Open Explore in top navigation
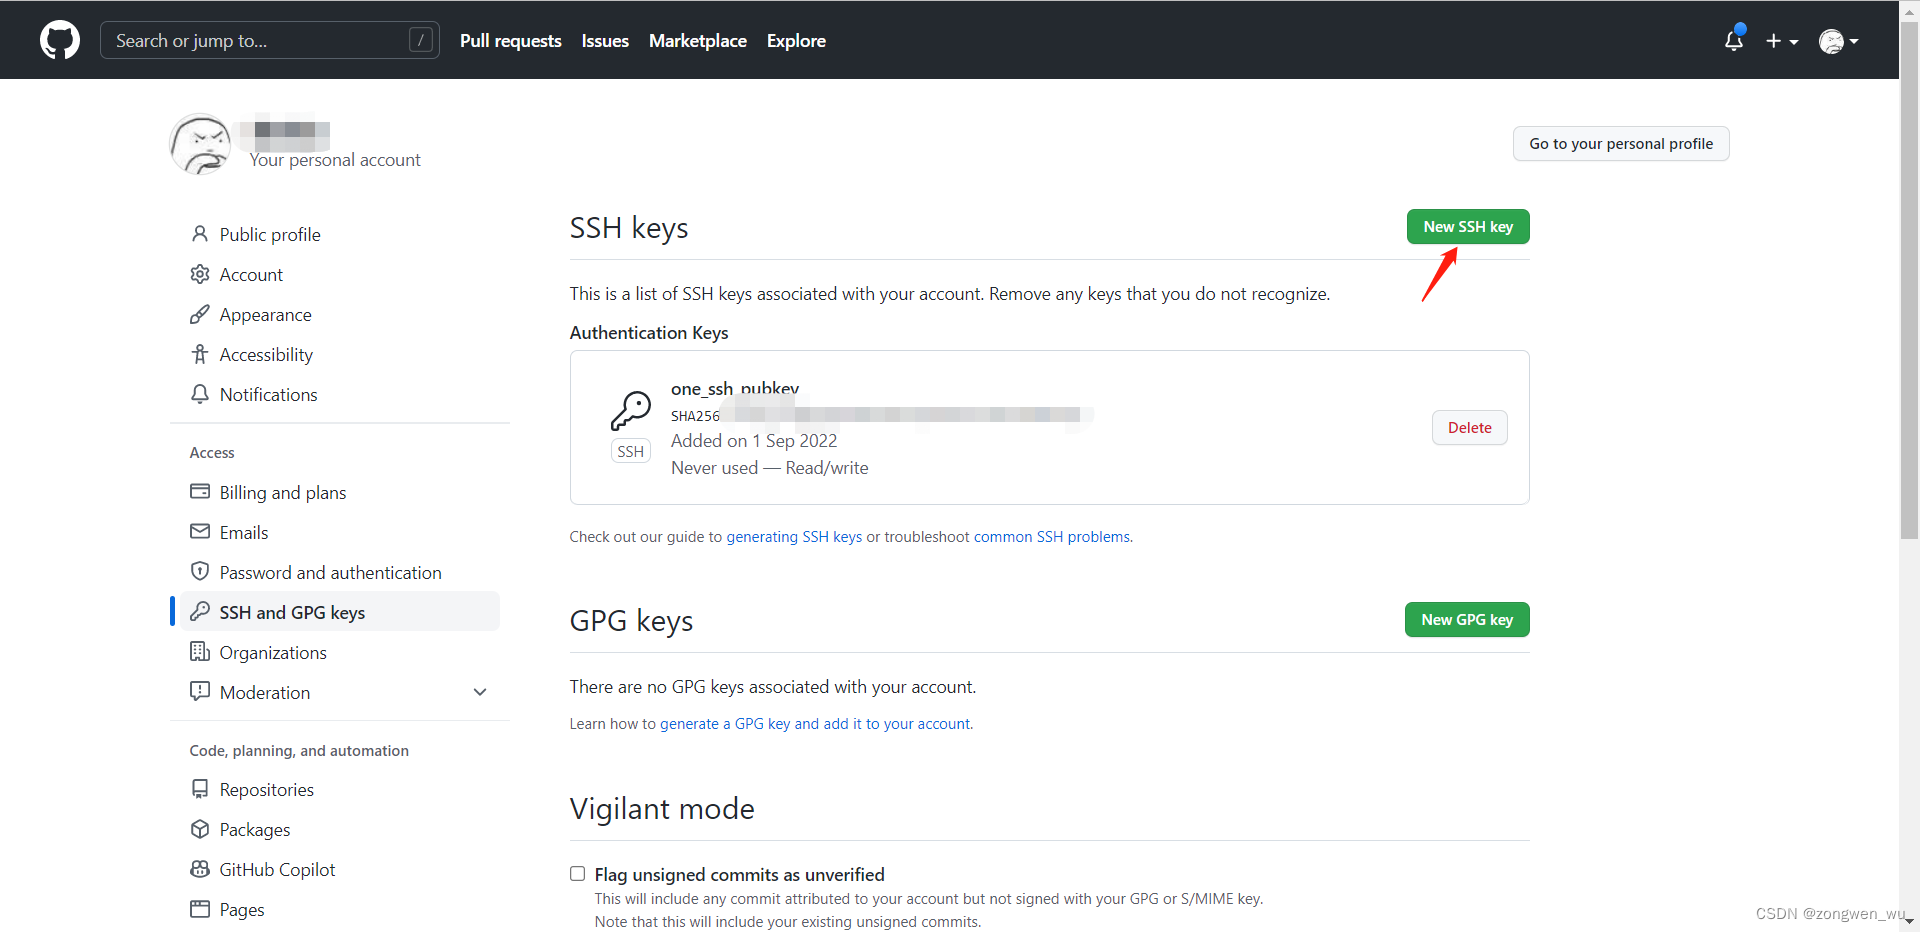The width and height of the screenshot is (1920, 932). click(796, 41)
